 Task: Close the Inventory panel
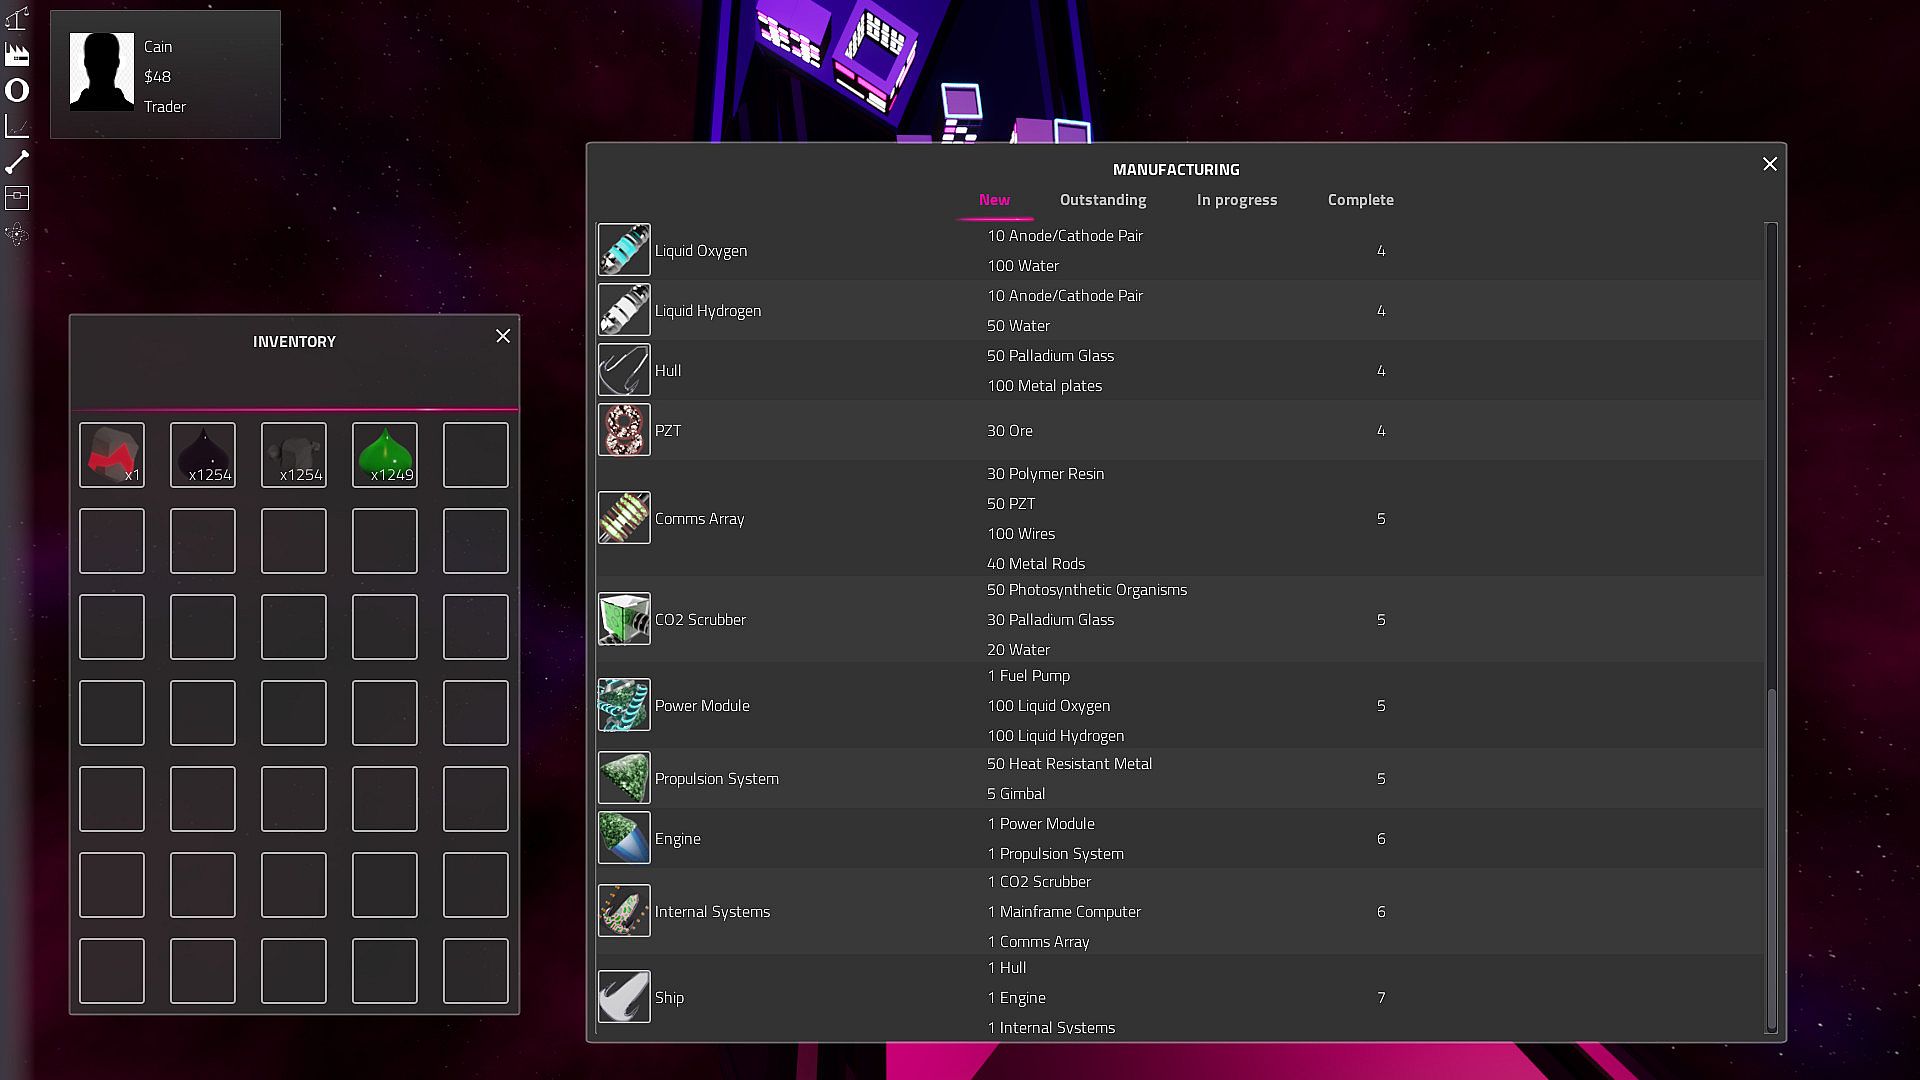(503, 337)
